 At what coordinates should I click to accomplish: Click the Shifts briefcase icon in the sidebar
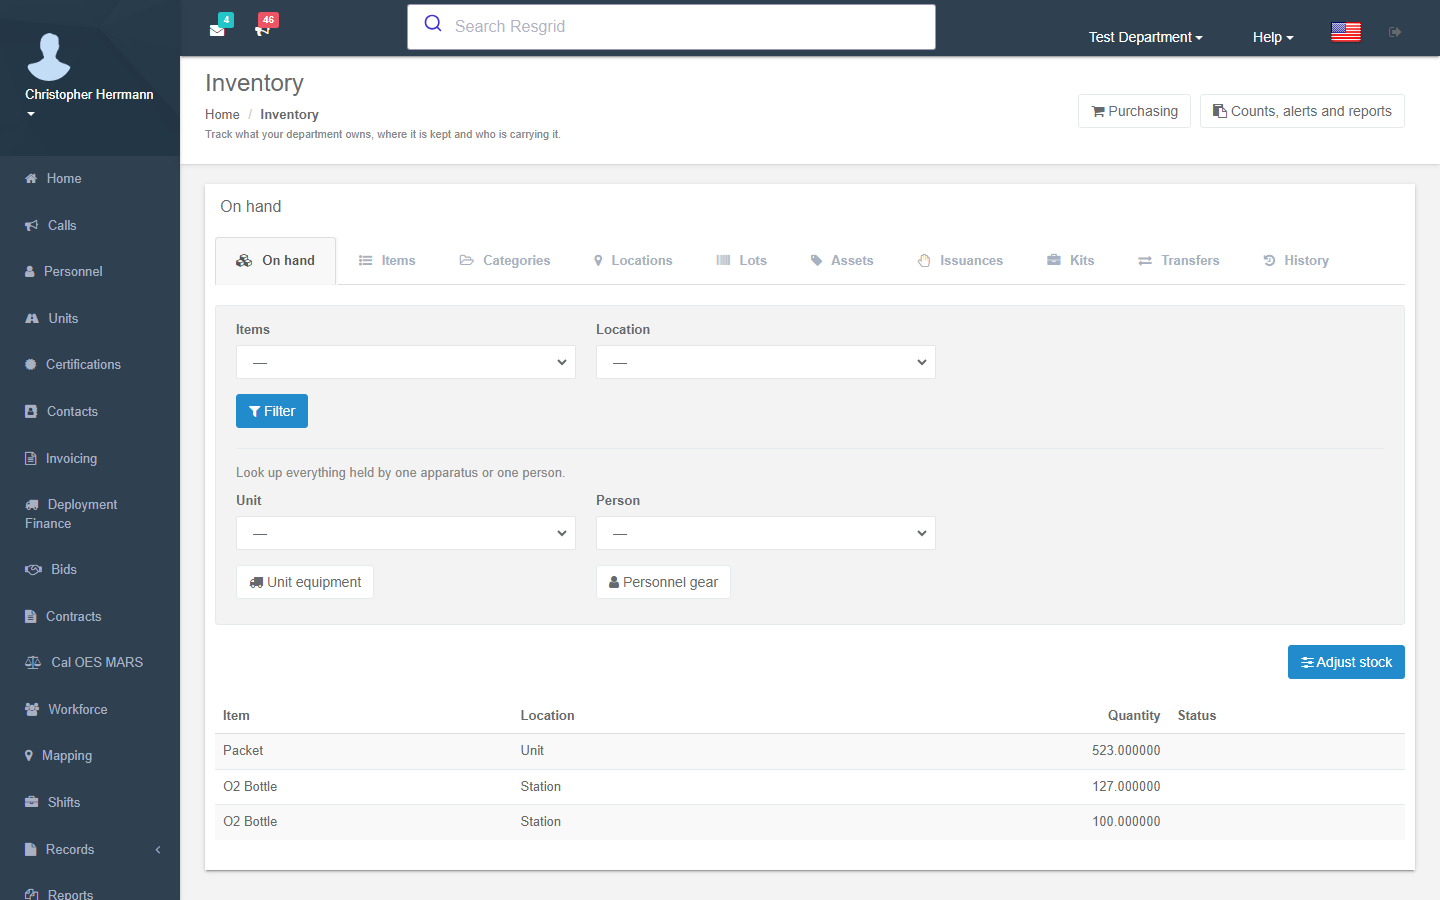(32, 802)
